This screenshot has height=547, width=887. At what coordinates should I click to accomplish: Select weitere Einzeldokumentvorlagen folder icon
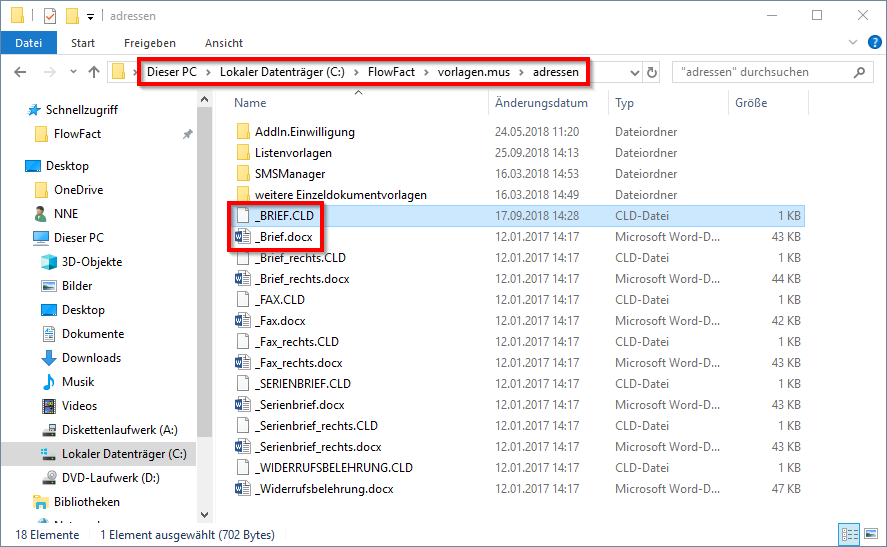pos(243,194)
